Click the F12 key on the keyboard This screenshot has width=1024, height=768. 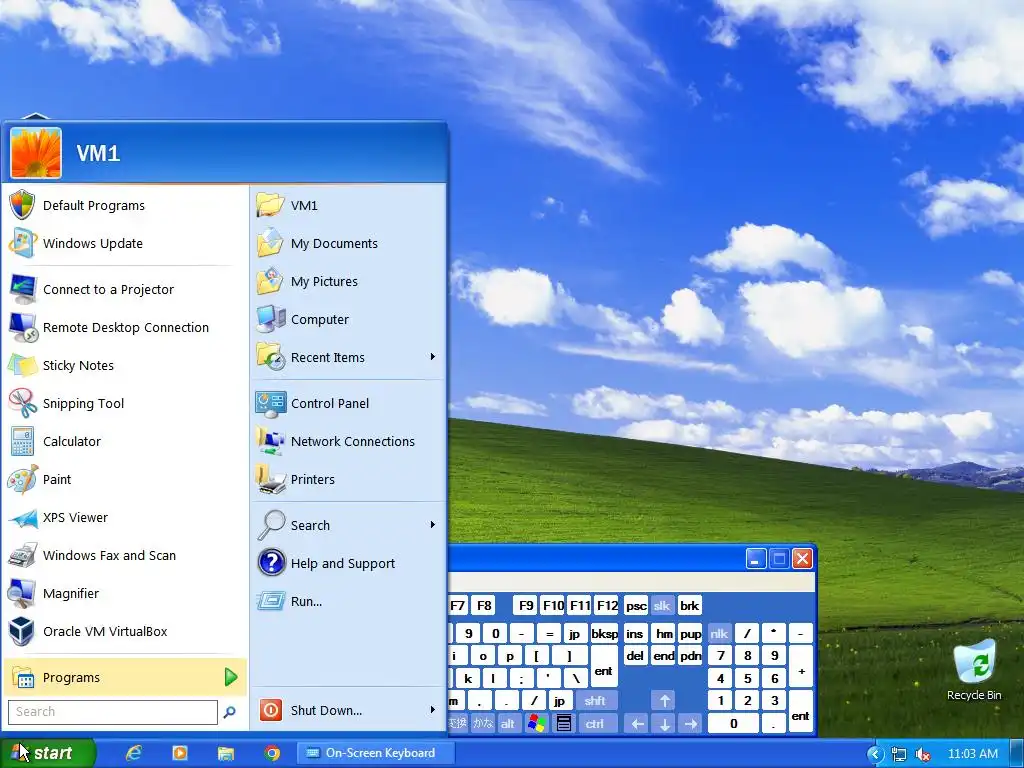[607, 605]
